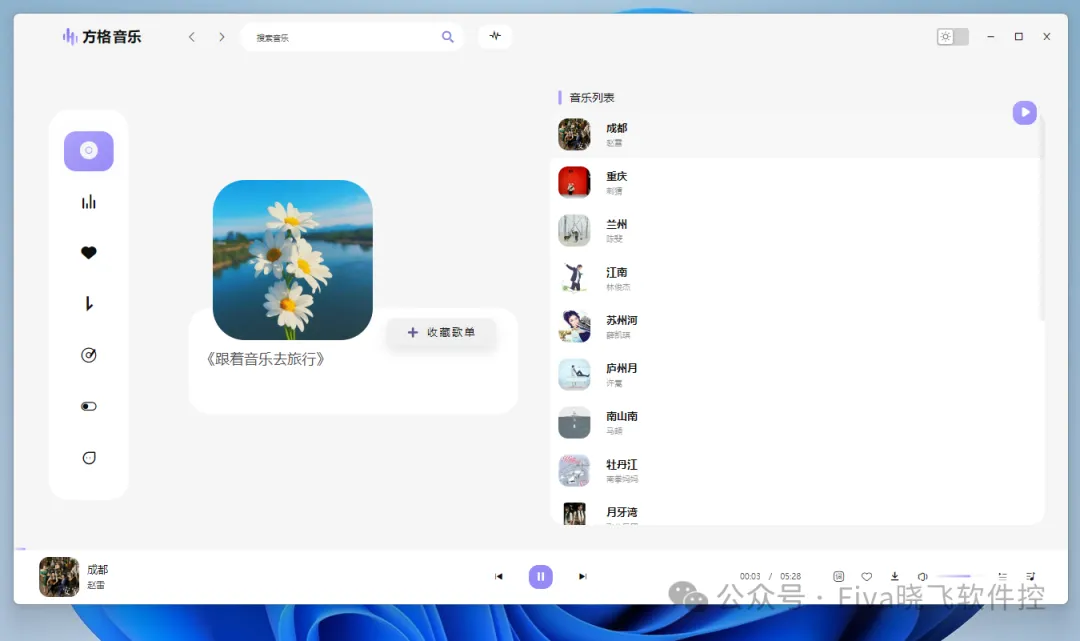Skip to the next track
Screen dimensions: 1080x641
point(583,576)
